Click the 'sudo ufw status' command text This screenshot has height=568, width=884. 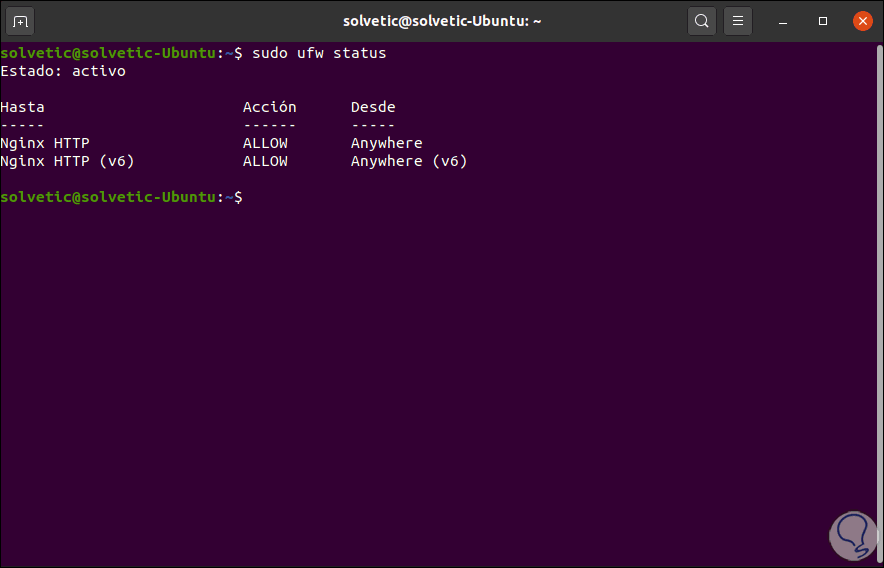[x=319, y=53]
